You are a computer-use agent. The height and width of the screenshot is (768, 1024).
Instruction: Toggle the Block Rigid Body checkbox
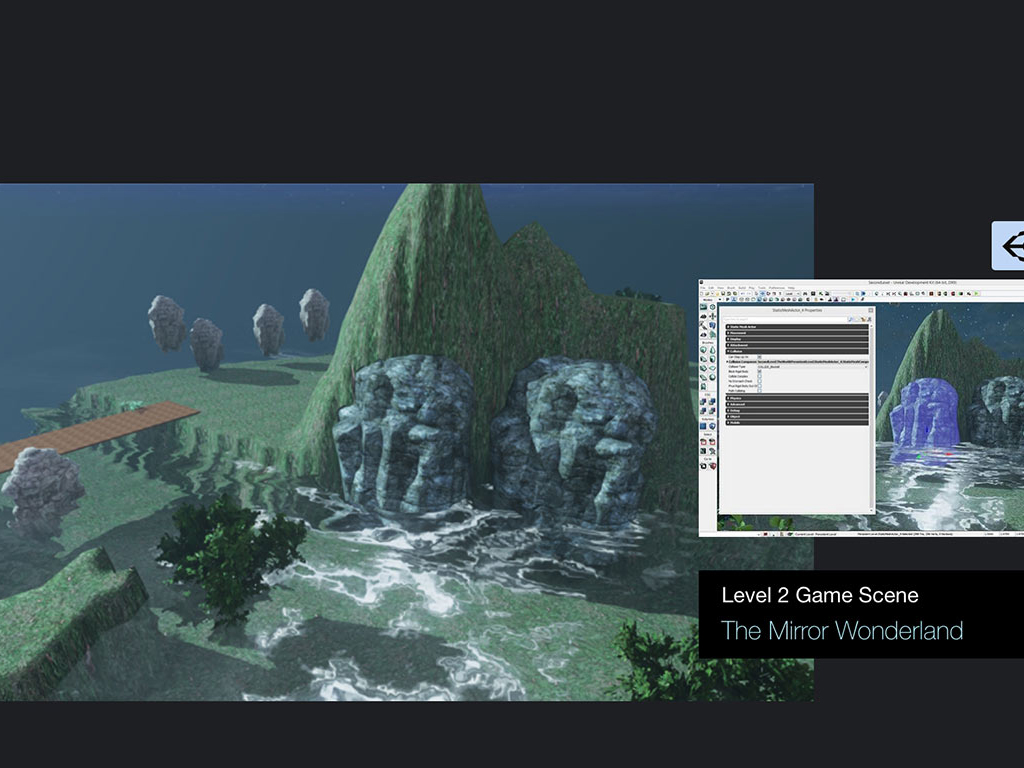759,372
